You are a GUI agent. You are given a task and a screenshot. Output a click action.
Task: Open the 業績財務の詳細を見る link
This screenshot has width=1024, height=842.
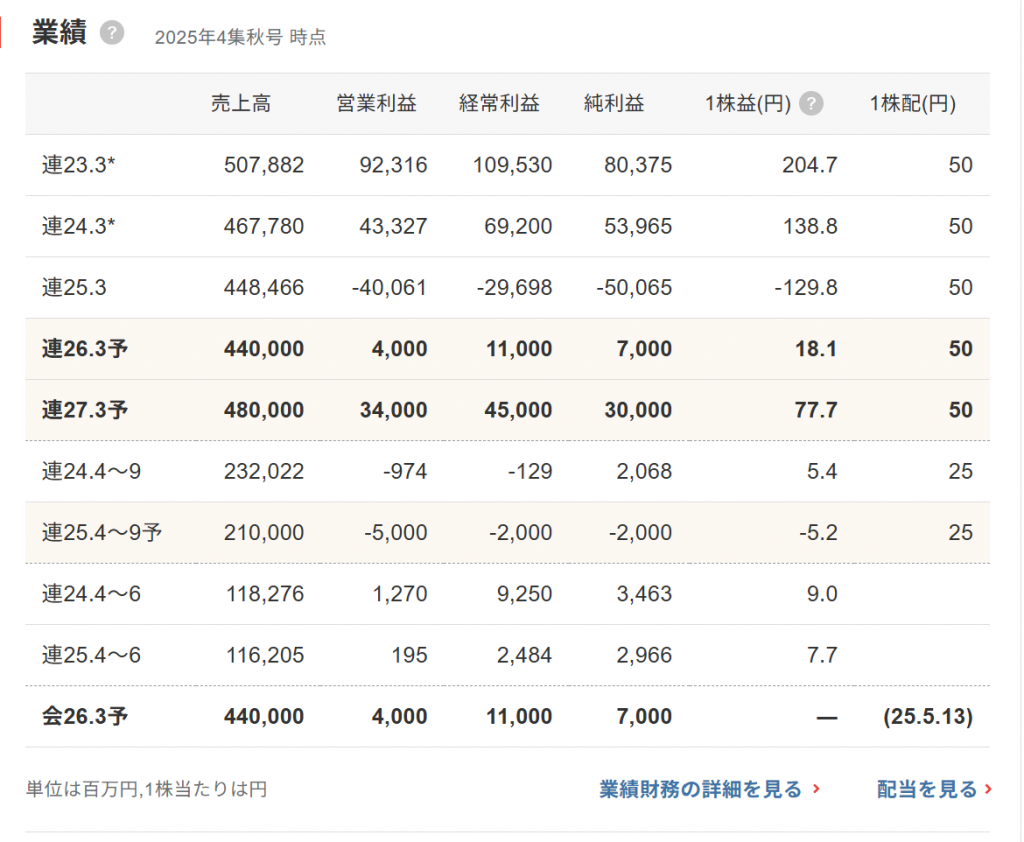point(700,789)
